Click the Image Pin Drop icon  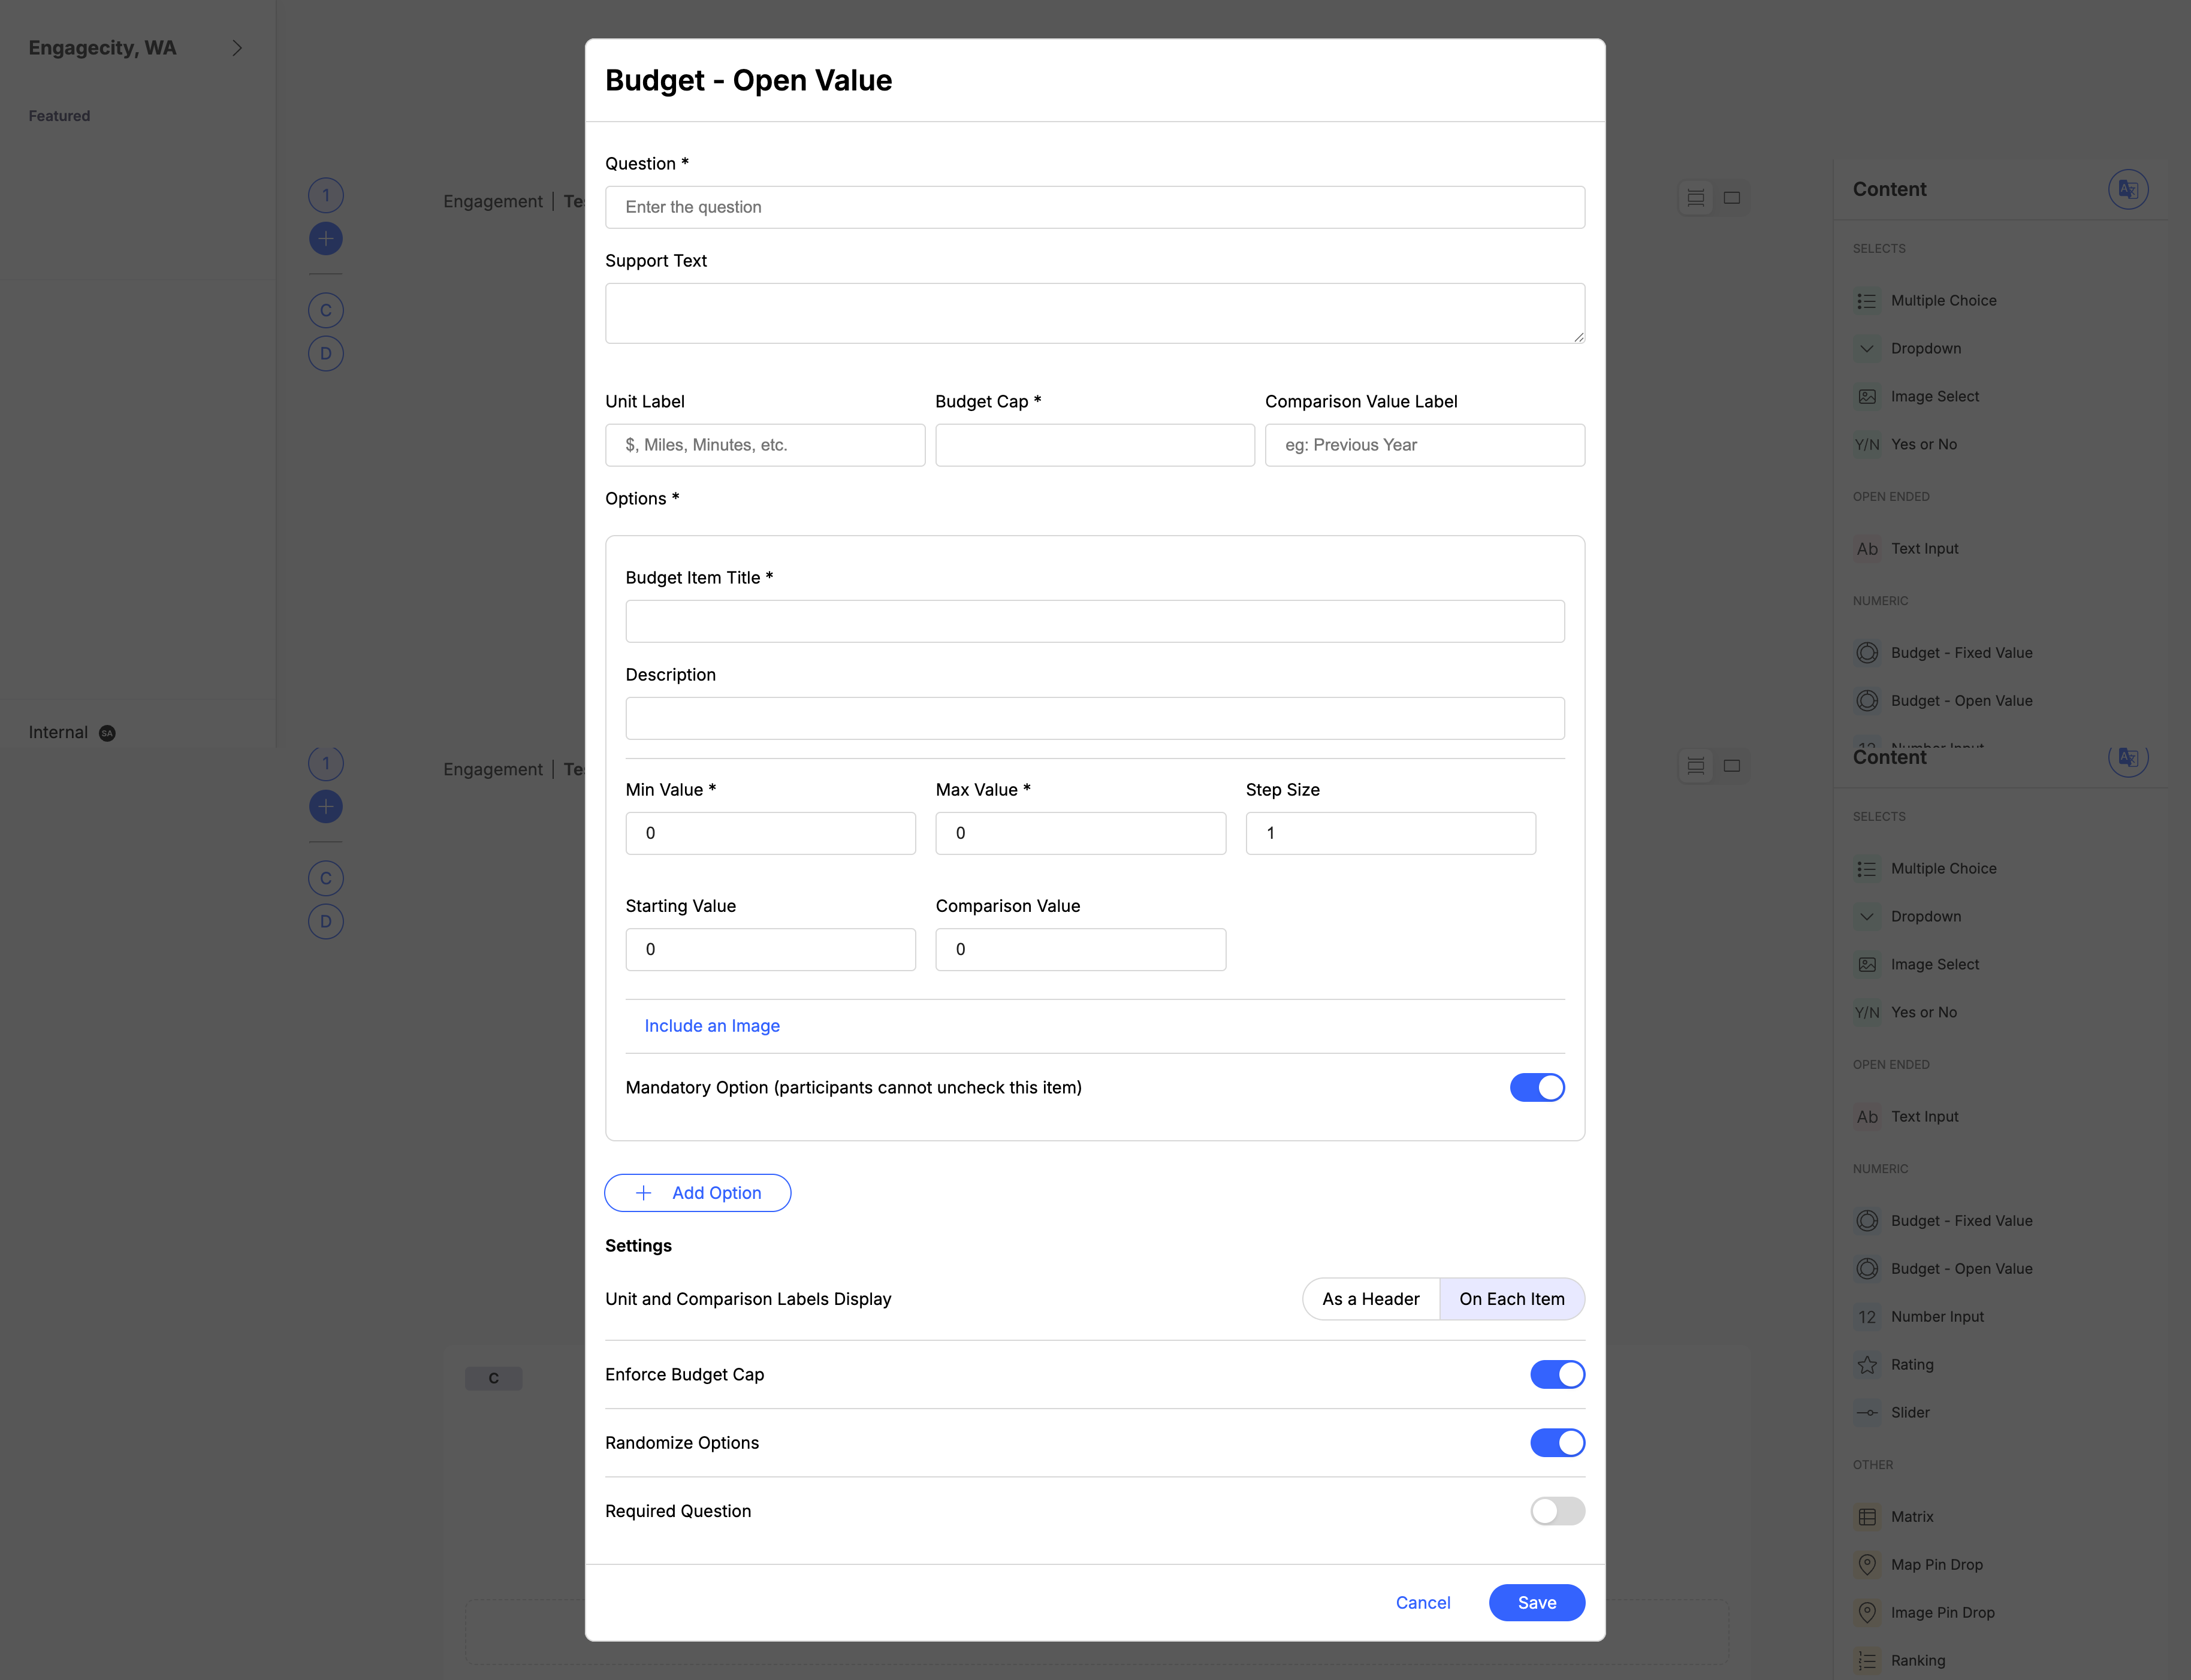pos(1866,1612)
